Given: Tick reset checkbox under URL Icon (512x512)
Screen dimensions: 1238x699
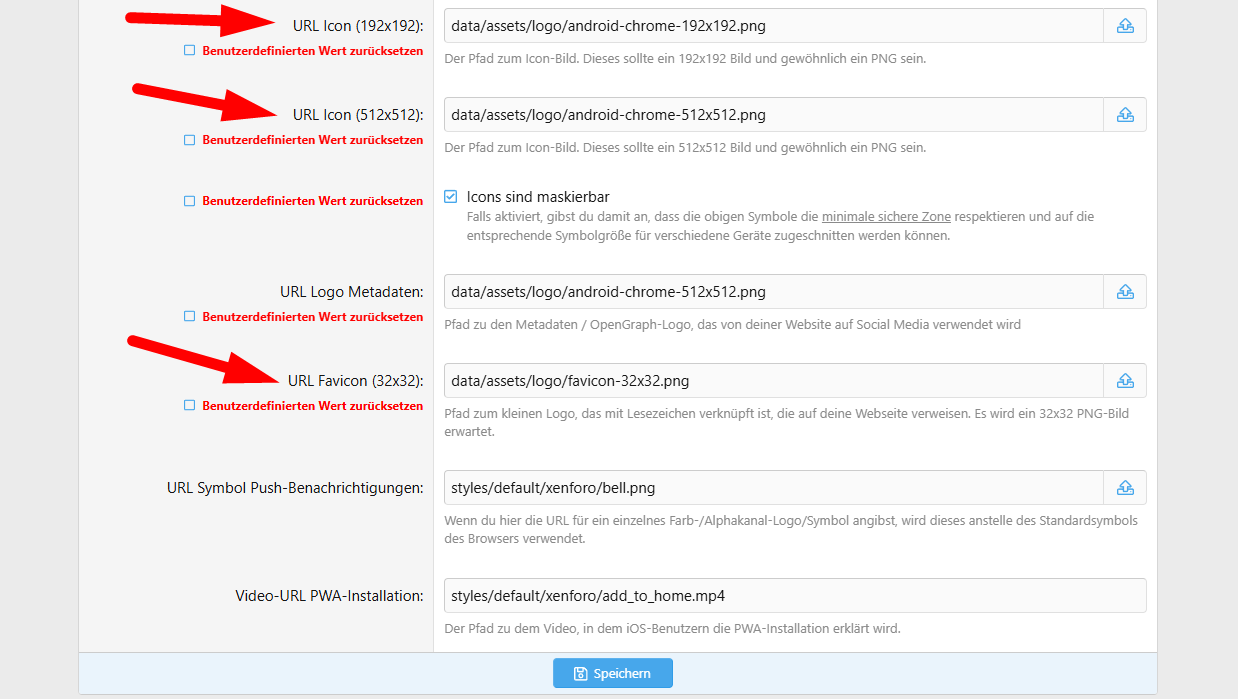Looking at the screenshot, I should pos(189,140).
